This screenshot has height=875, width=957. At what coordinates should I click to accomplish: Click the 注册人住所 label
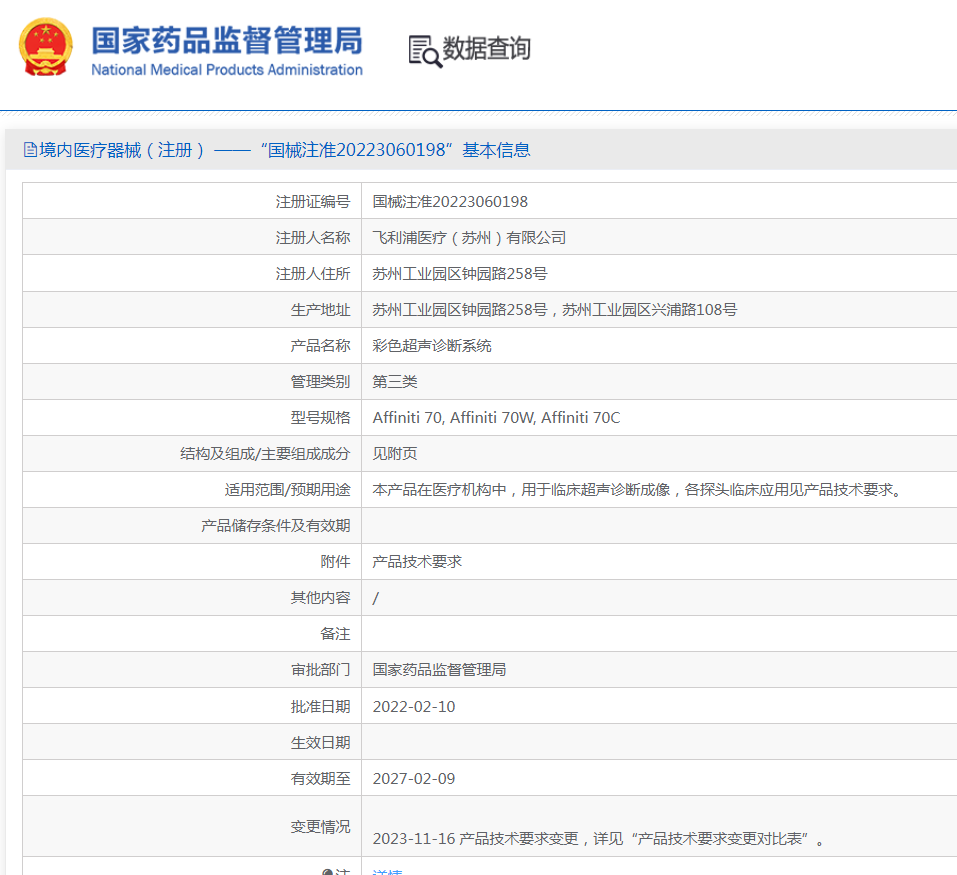pyautogui.click(x=312, y=274)
